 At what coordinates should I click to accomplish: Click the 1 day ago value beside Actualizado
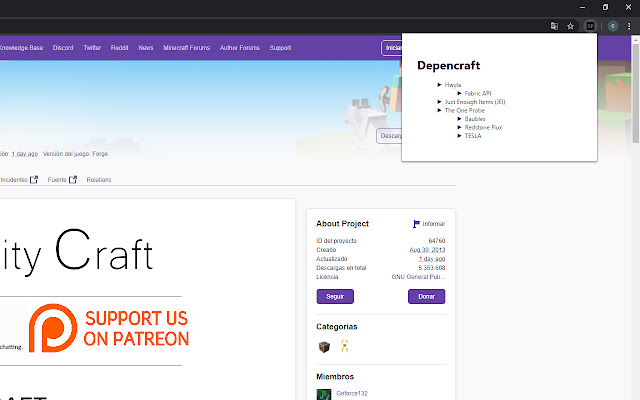coord(432,259)
